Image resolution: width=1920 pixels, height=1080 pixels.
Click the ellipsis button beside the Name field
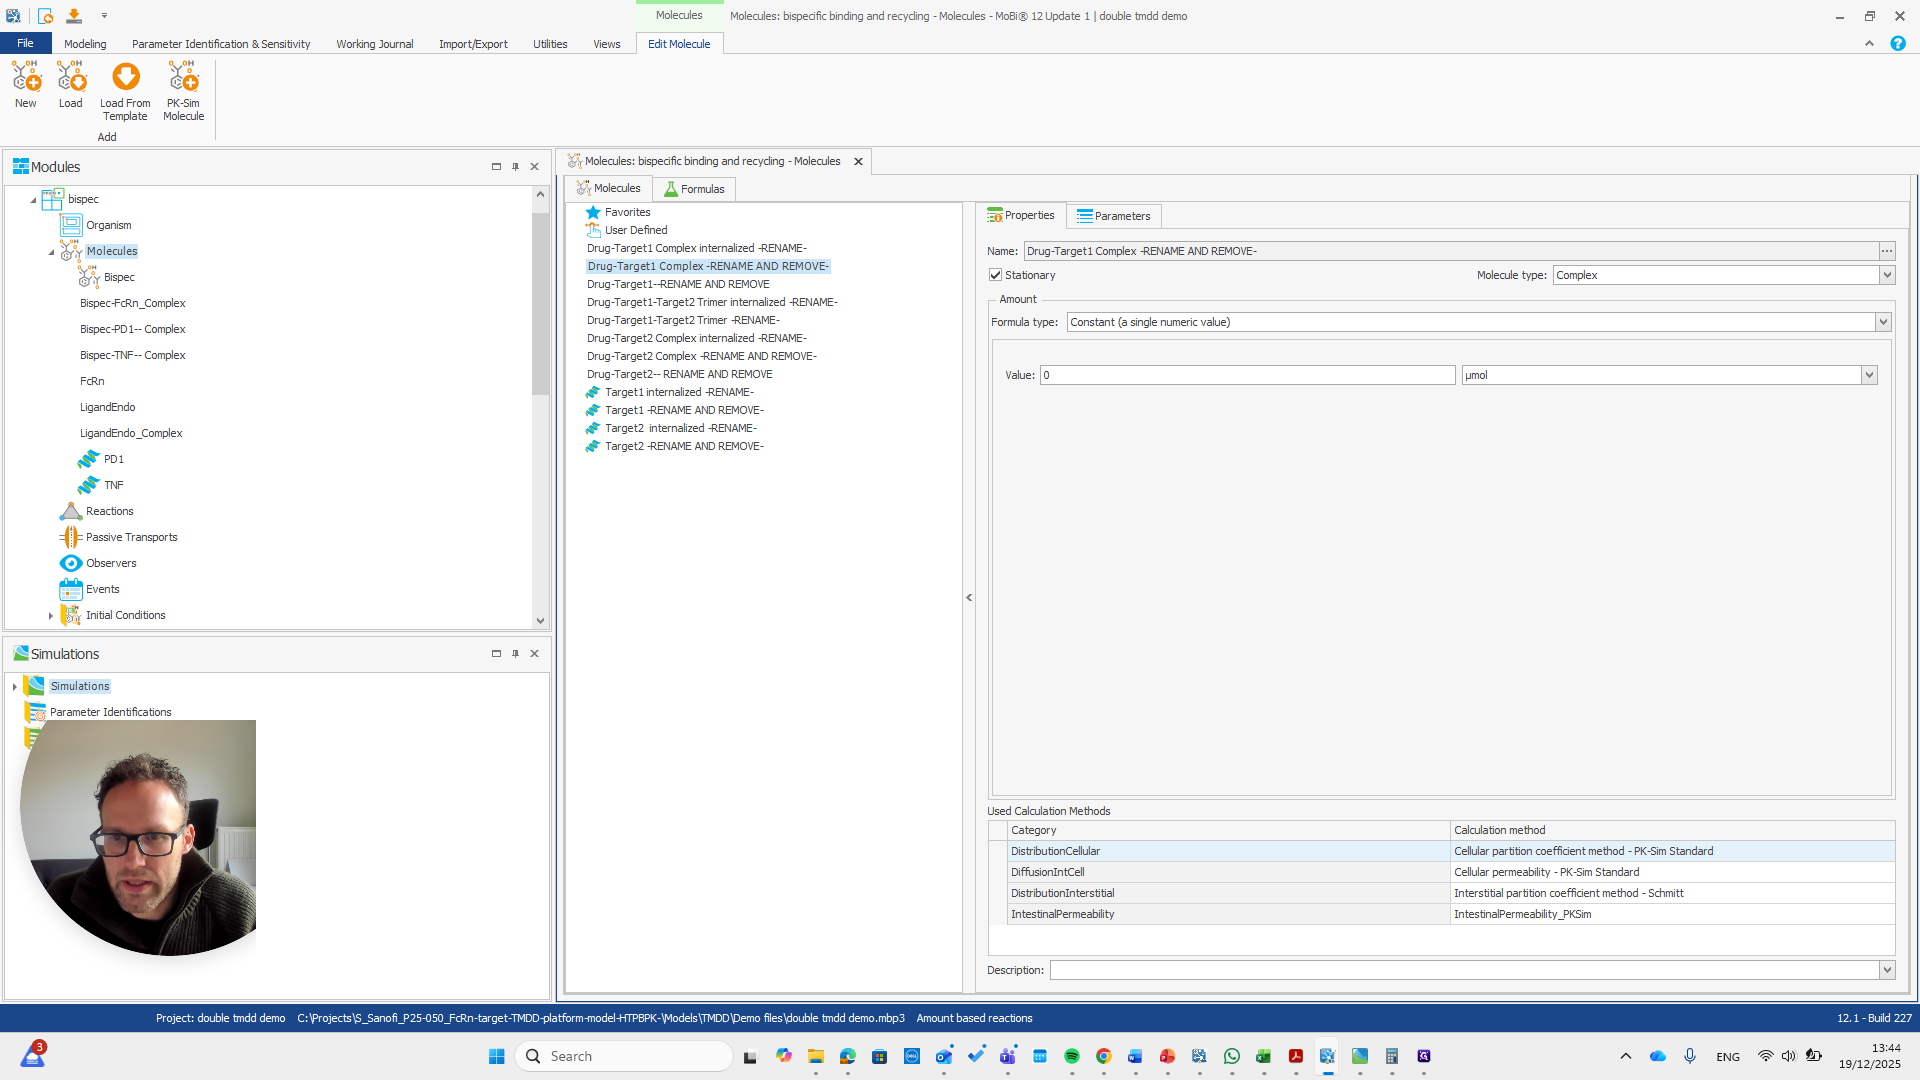[x=1886, y=251]
